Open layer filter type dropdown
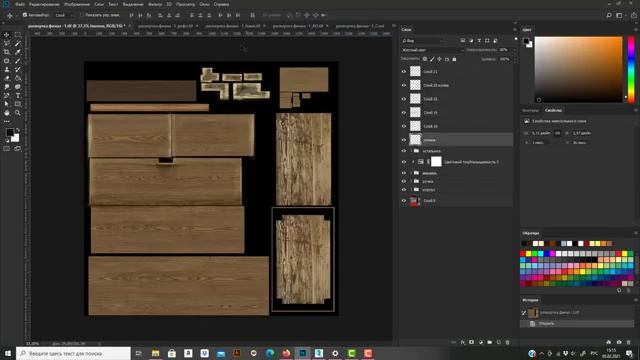 point(423,41)
